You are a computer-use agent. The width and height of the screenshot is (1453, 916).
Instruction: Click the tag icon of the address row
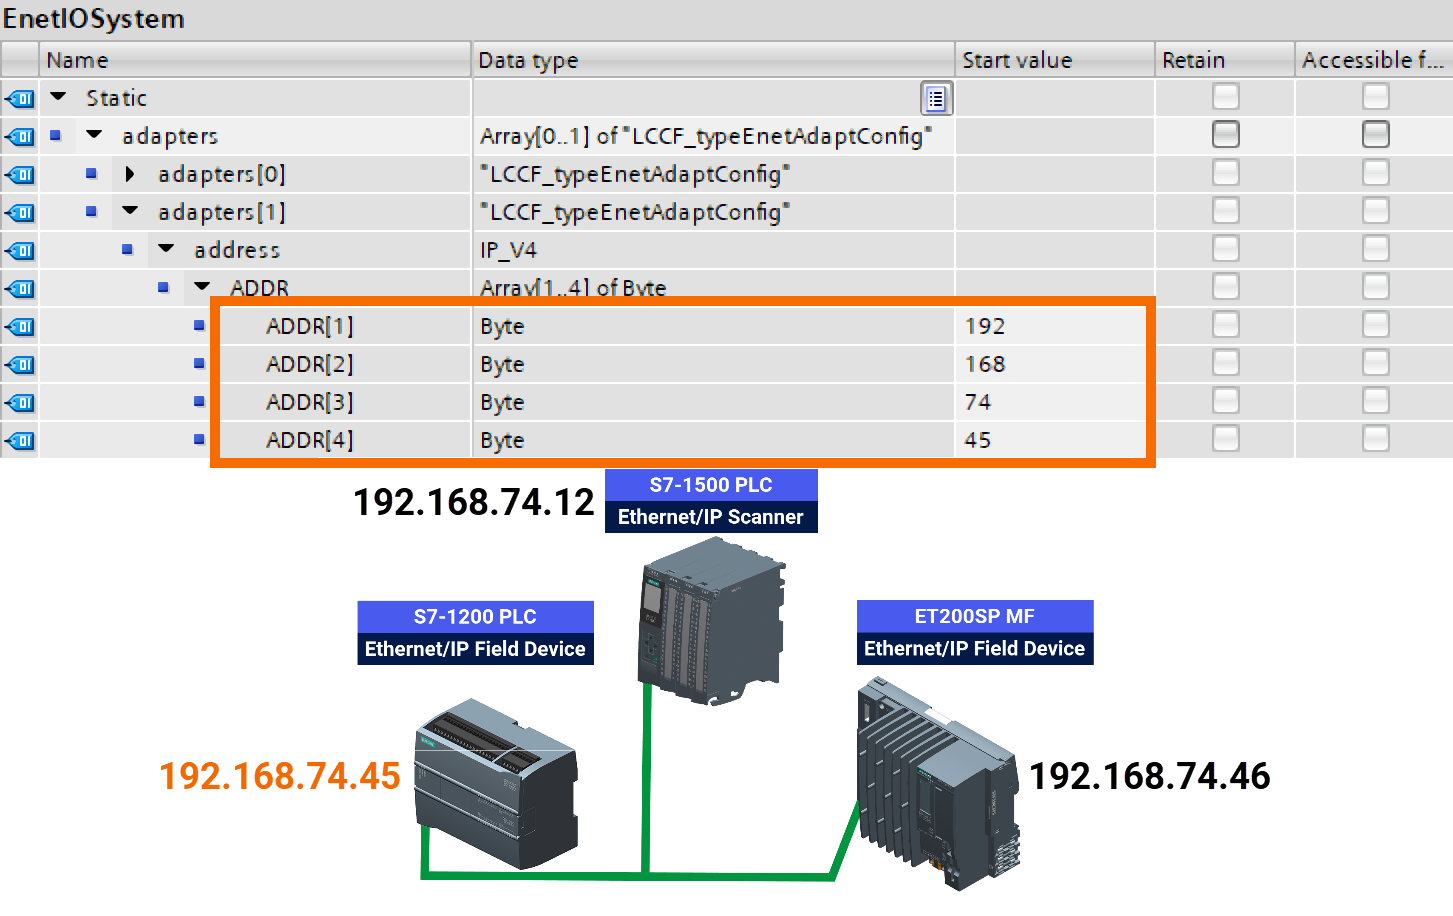point(20,250)
